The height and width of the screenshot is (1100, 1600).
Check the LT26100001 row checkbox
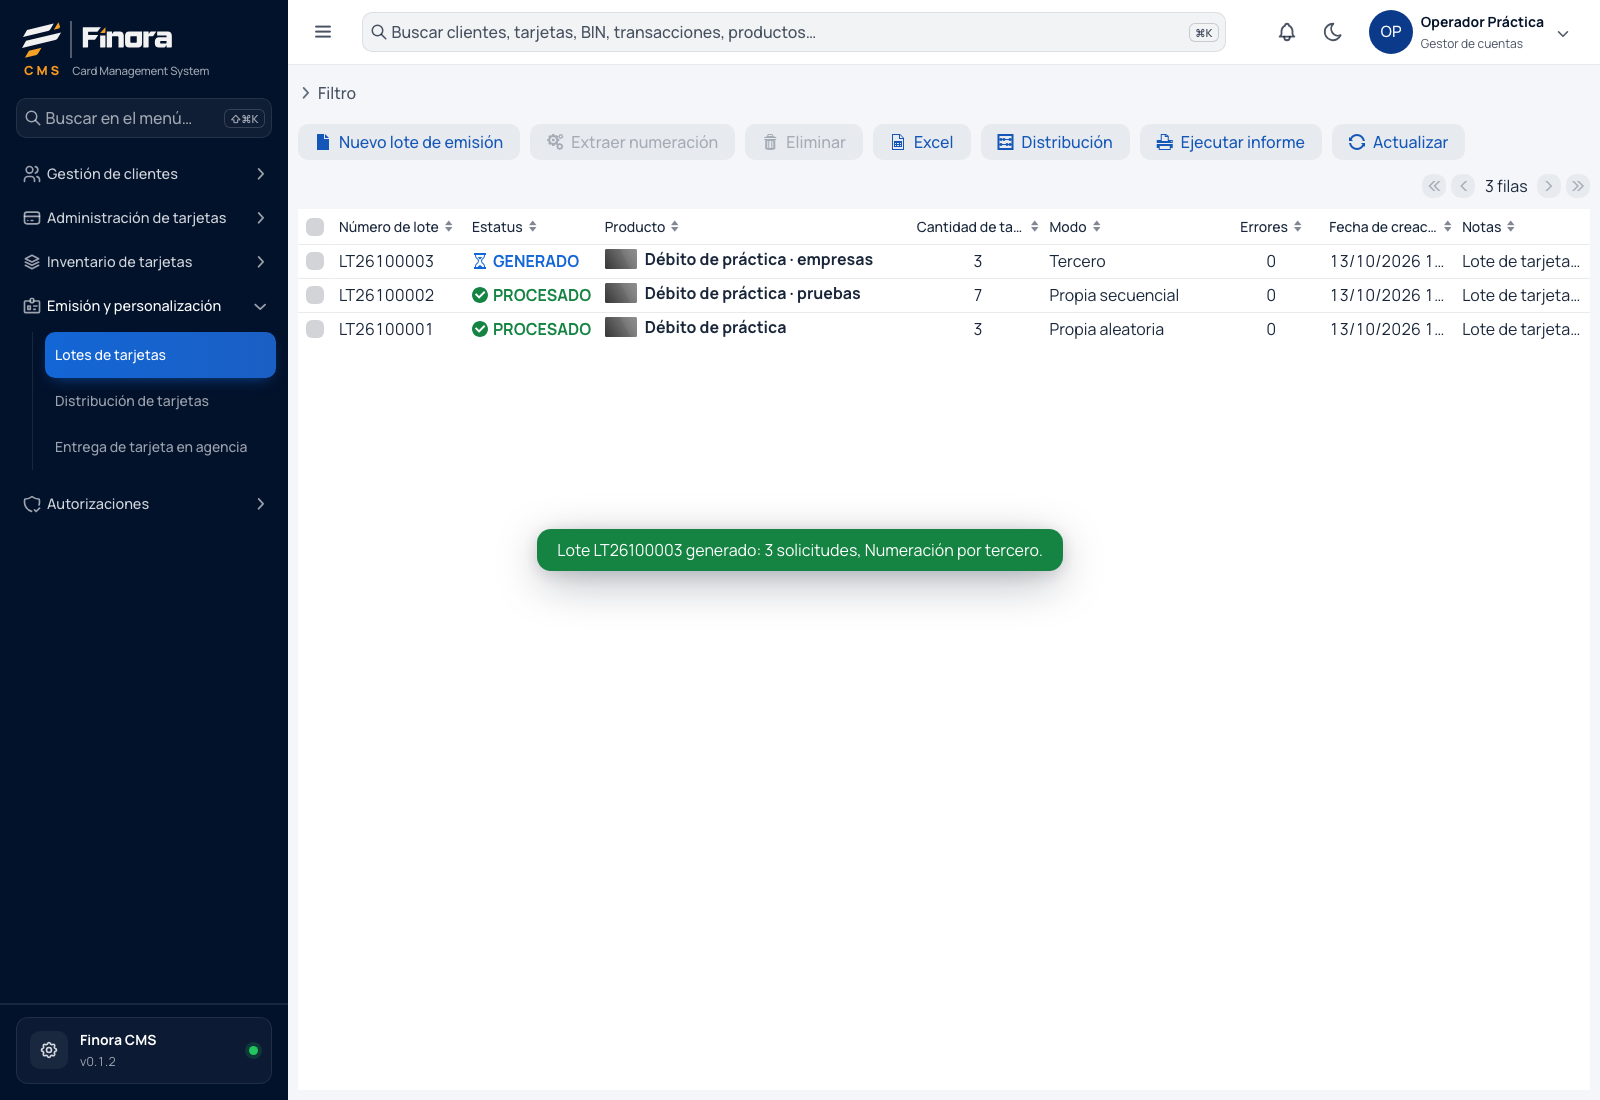pyautogui.click(x=315, y=329)
